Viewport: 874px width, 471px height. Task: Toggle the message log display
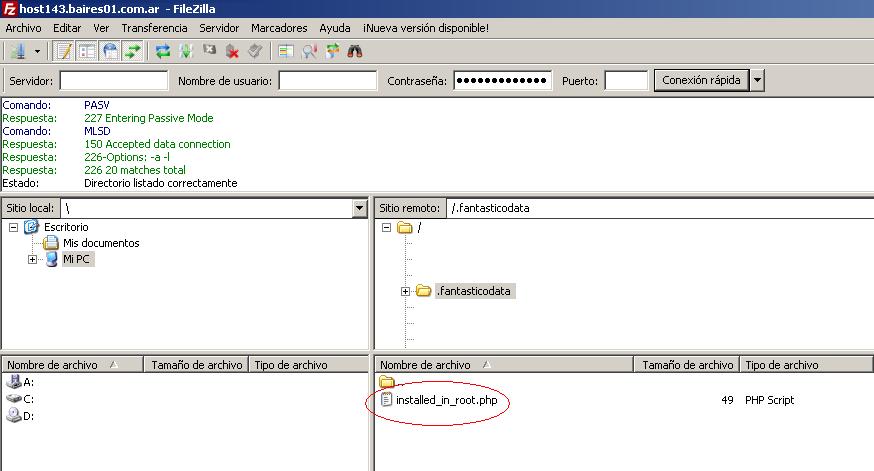click(x=64, y=52)
